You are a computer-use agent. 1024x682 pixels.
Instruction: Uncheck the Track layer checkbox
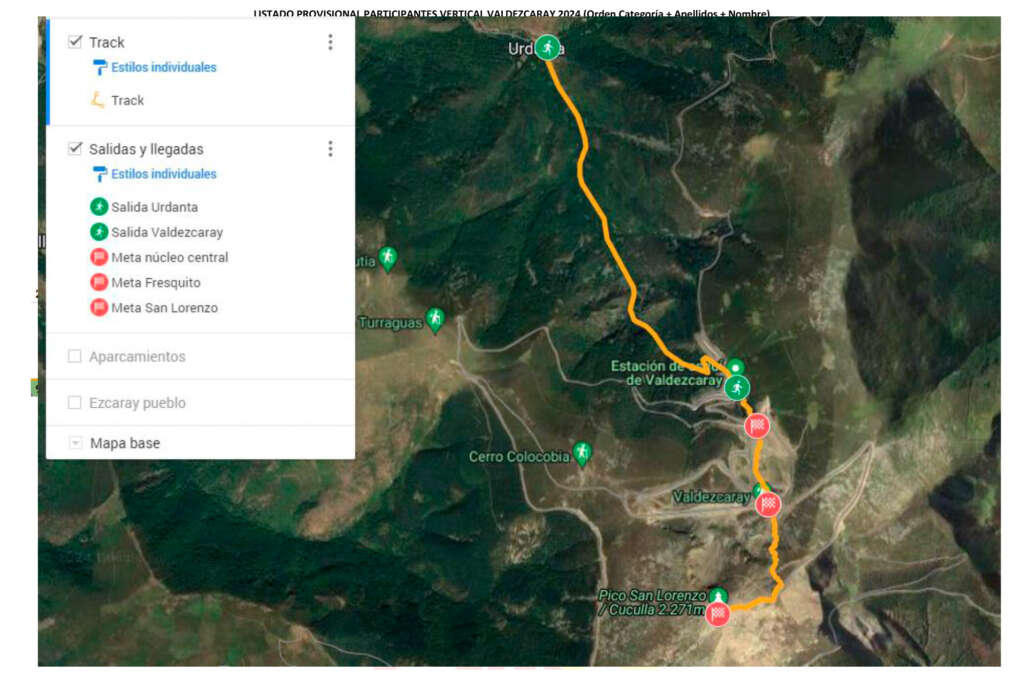point(75,42)
